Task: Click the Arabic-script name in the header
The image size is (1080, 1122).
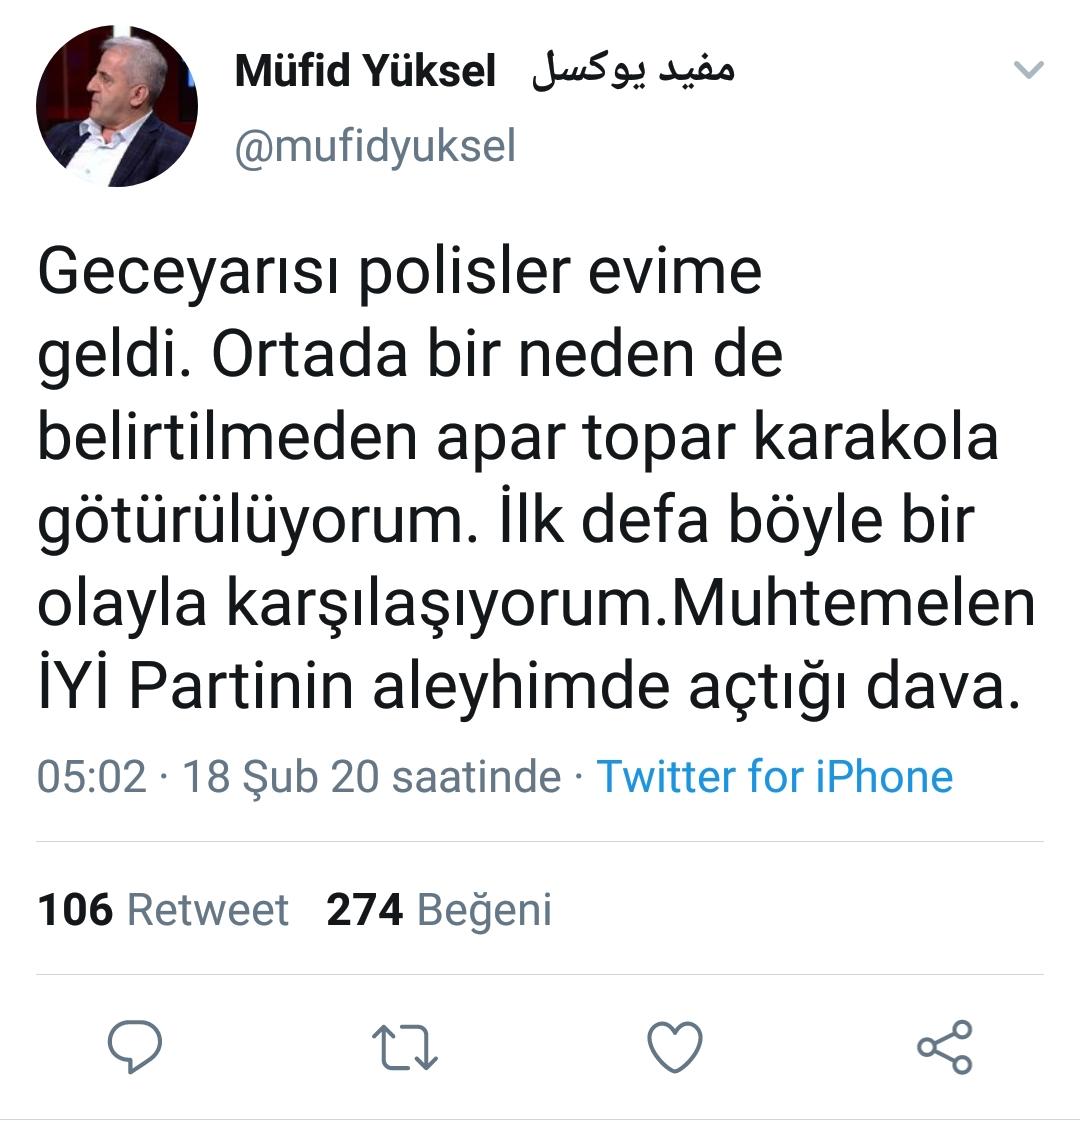Action: click(633, 71)
